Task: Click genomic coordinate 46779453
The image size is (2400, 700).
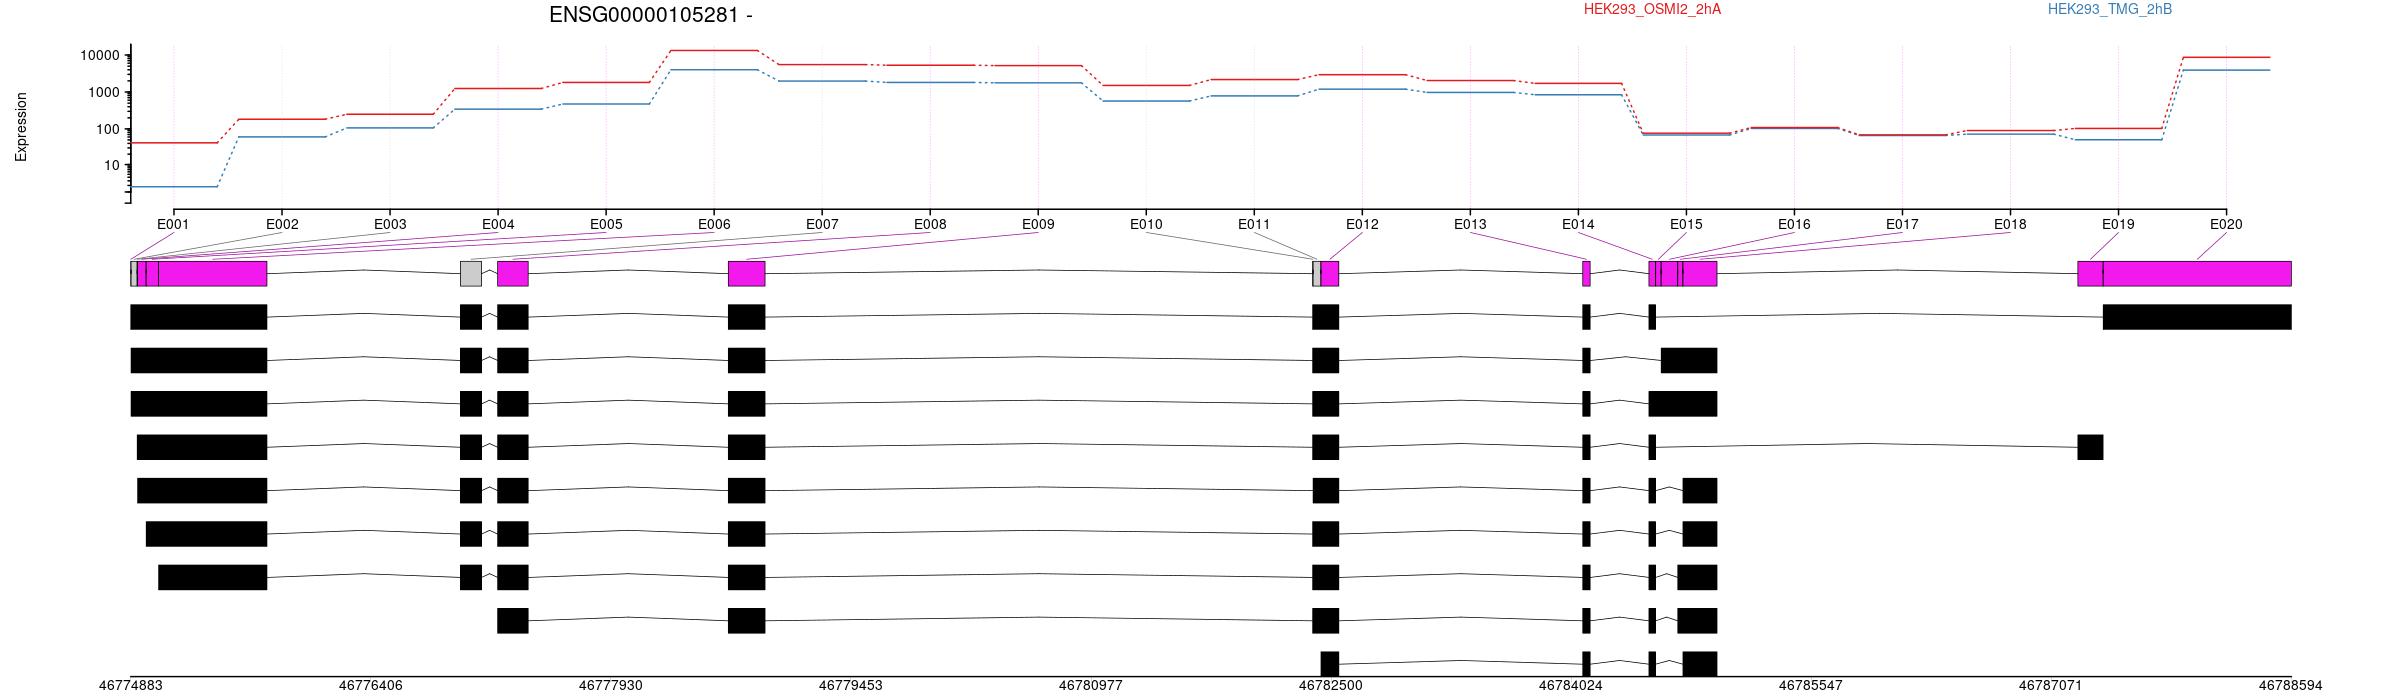Action: click(x=851, y=686)
